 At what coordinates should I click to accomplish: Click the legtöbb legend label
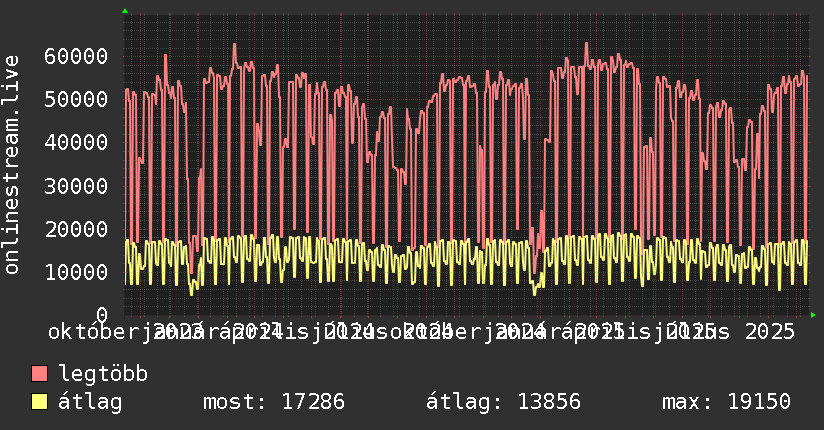tap(103, 373)
